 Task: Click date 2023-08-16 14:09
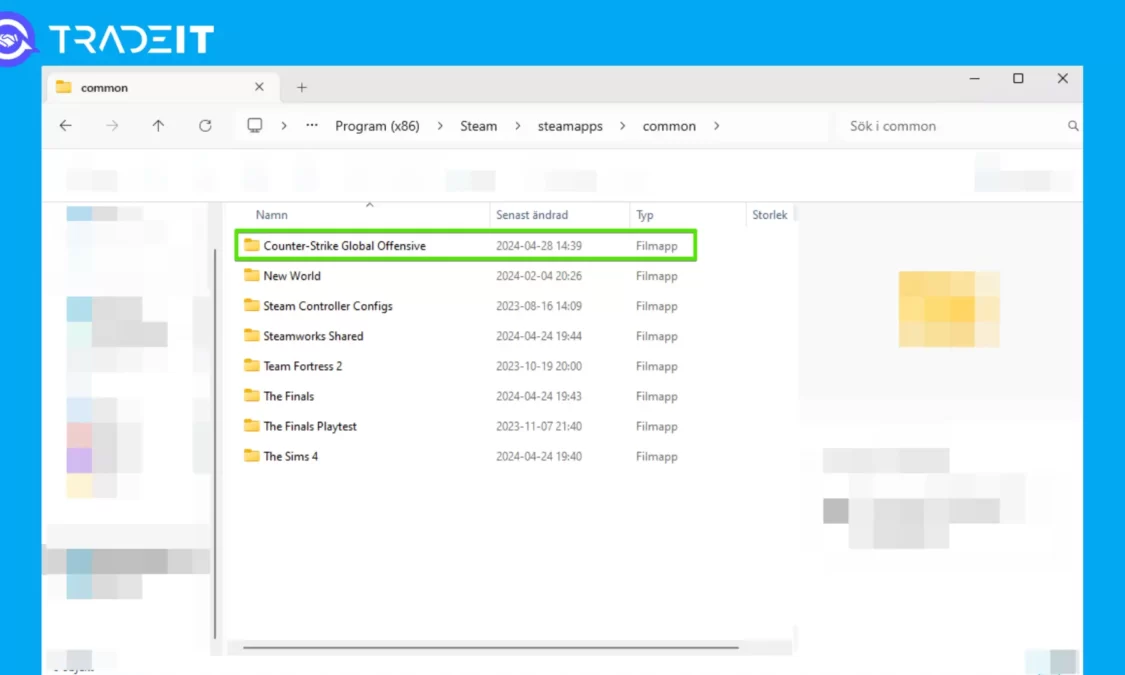pyautogui.click(x=539, y=306)
